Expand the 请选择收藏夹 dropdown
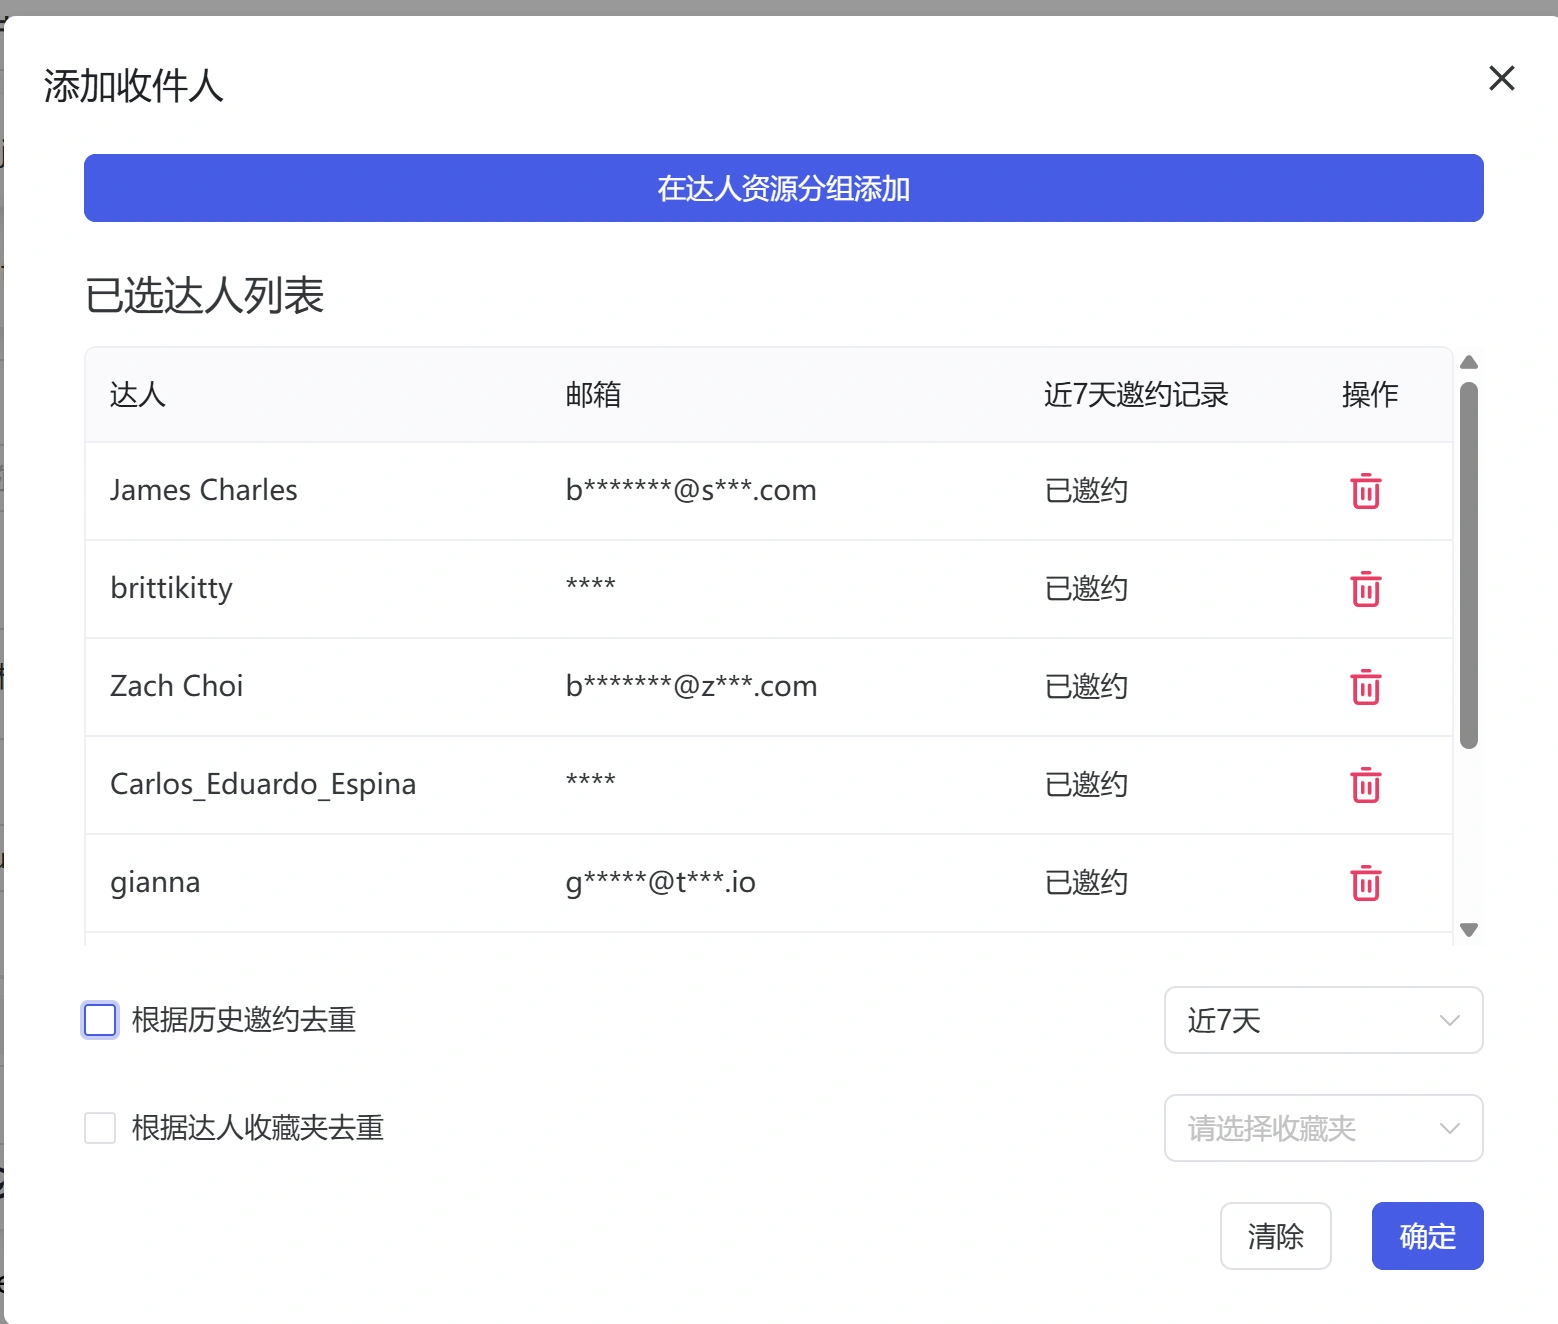This screenshot has height=1324, width=1558. click(x=1322, y=1128)
